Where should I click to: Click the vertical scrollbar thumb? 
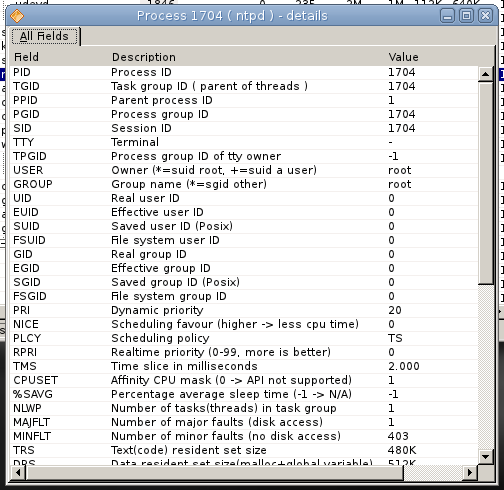pos(485,183)
